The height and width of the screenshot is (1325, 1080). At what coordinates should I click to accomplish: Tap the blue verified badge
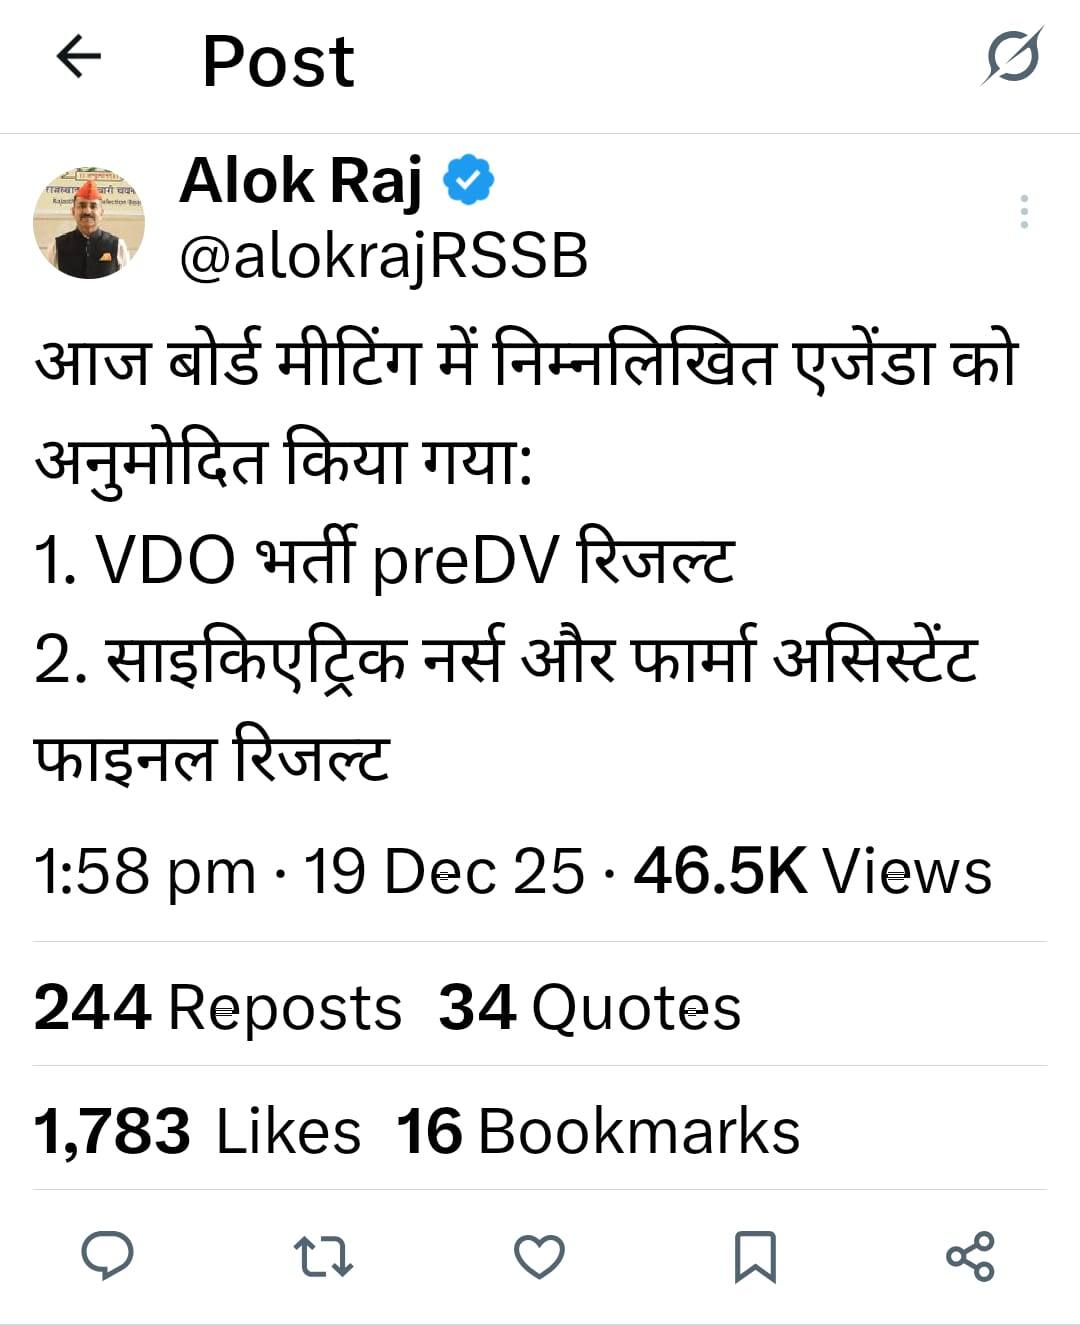click(468, 180)
